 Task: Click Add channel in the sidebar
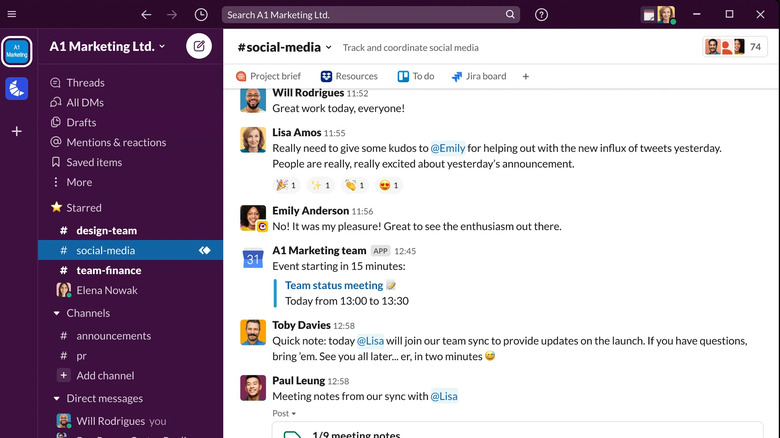[105, 376]
